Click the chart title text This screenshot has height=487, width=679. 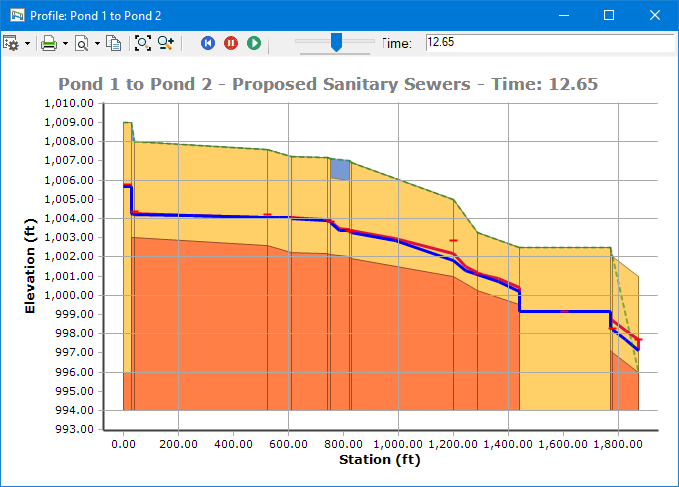[328, 84]
